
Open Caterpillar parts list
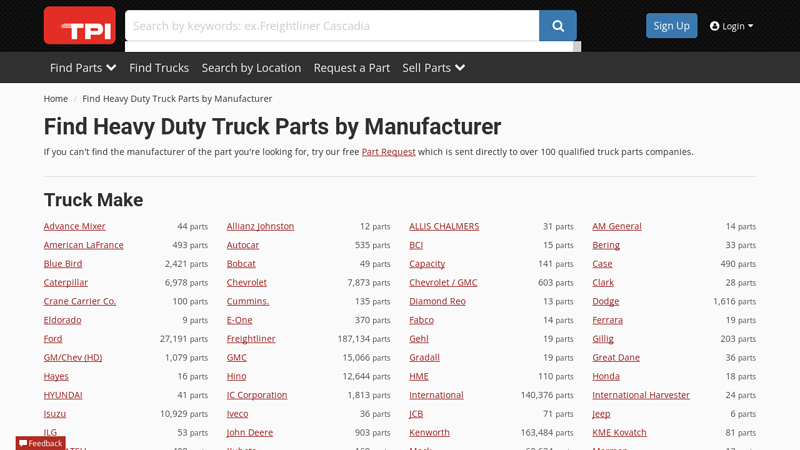(x=66, y=283)
